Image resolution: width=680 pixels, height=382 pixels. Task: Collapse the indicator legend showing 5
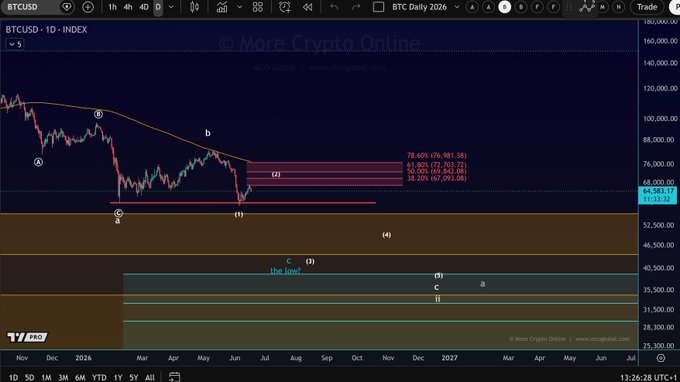click(14, 44)
